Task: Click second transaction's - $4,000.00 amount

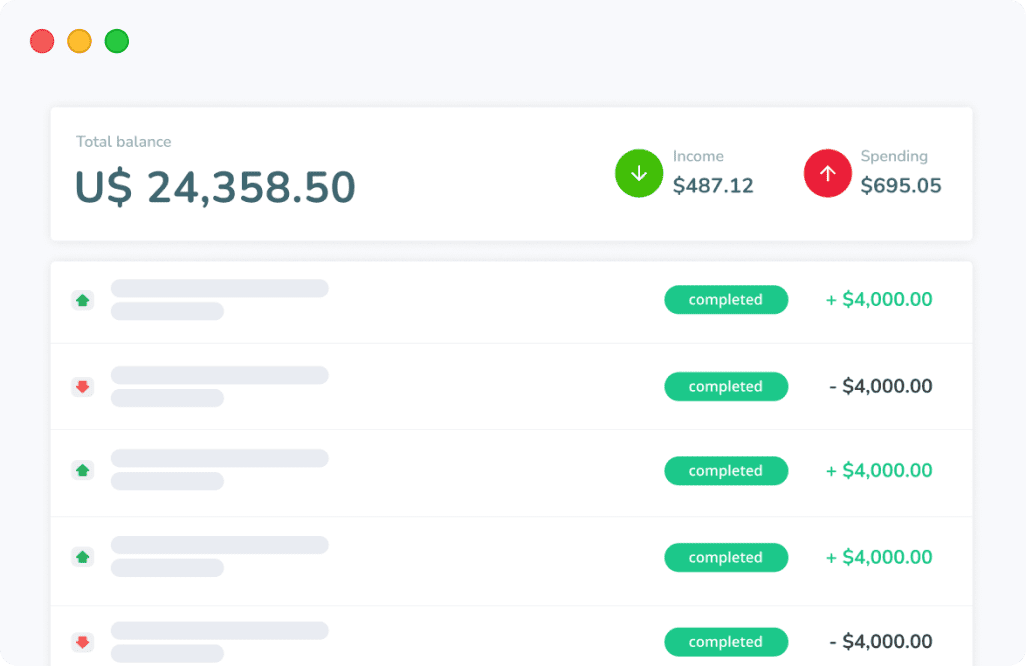Action: pos(880,387)
